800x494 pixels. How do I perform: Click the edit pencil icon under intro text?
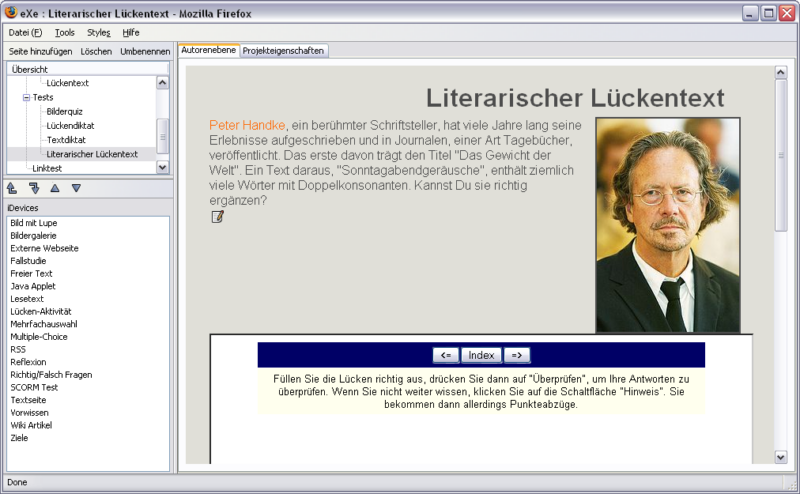coord(217,217)
